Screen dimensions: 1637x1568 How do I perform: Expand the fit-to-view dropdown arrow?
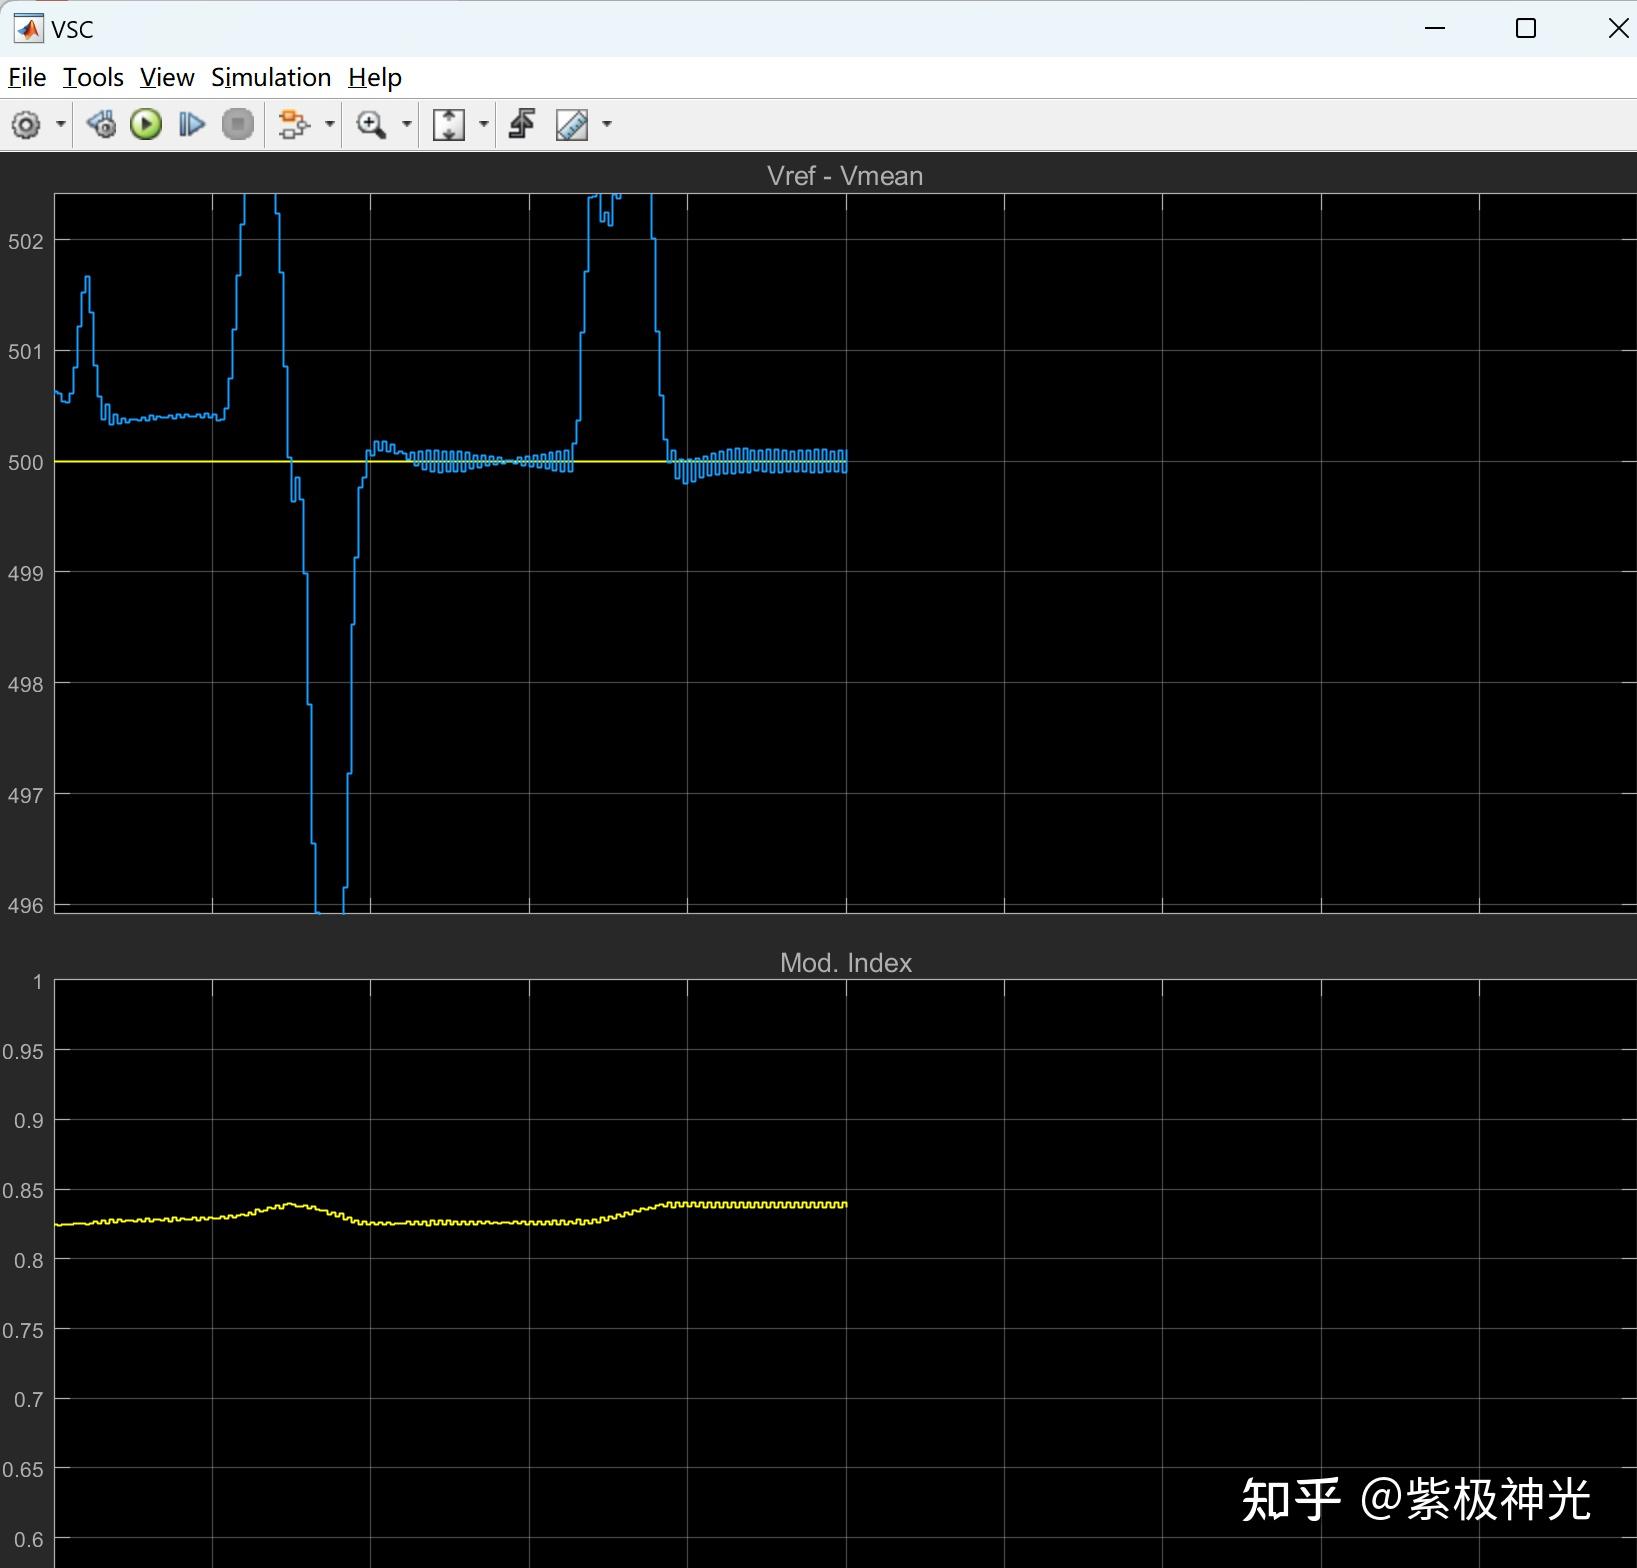pyautogui.click(x=484, y=124)
